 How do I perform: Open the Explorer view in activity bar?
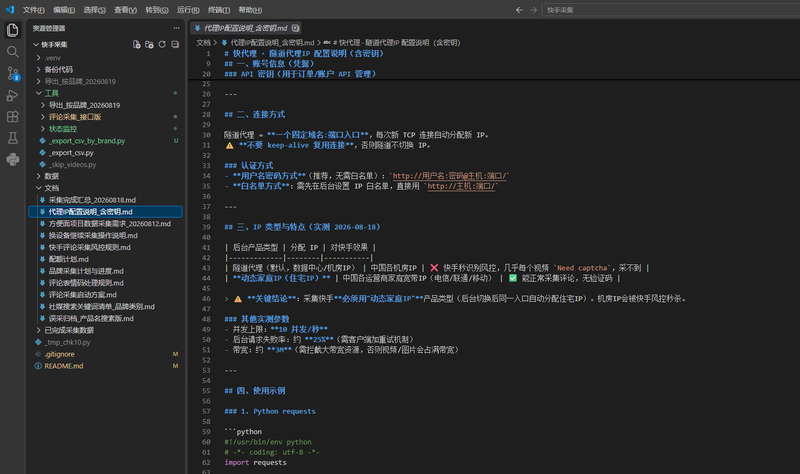point(13,30)
